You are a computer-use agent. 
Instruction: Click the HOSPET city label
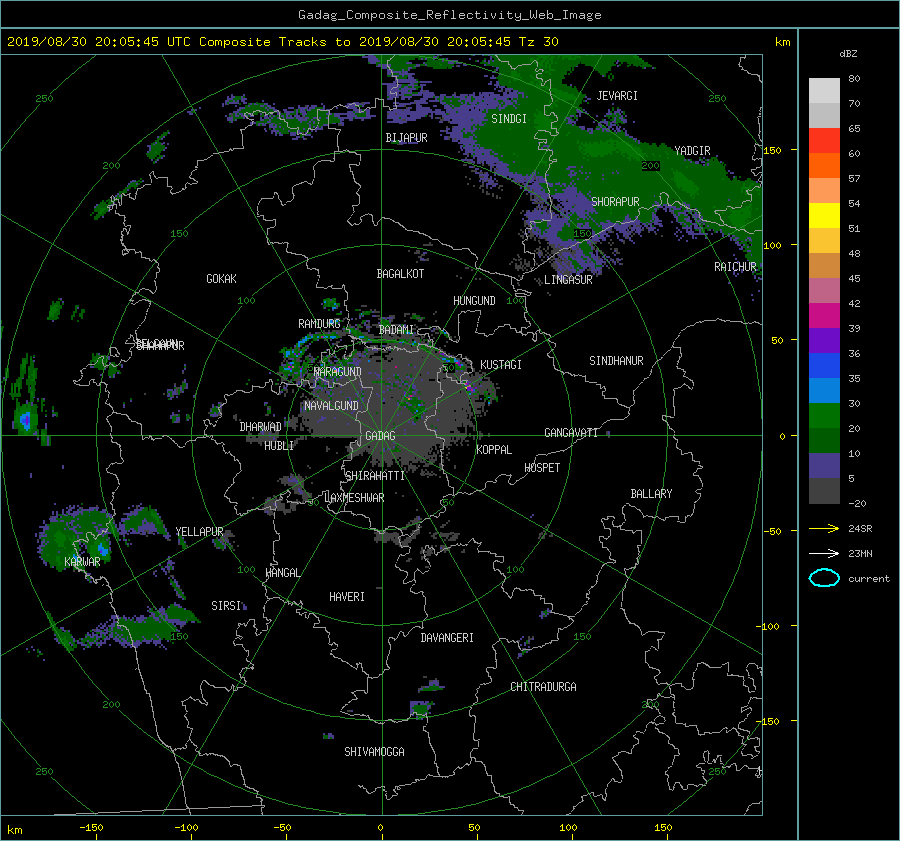(x=542, y=468)
